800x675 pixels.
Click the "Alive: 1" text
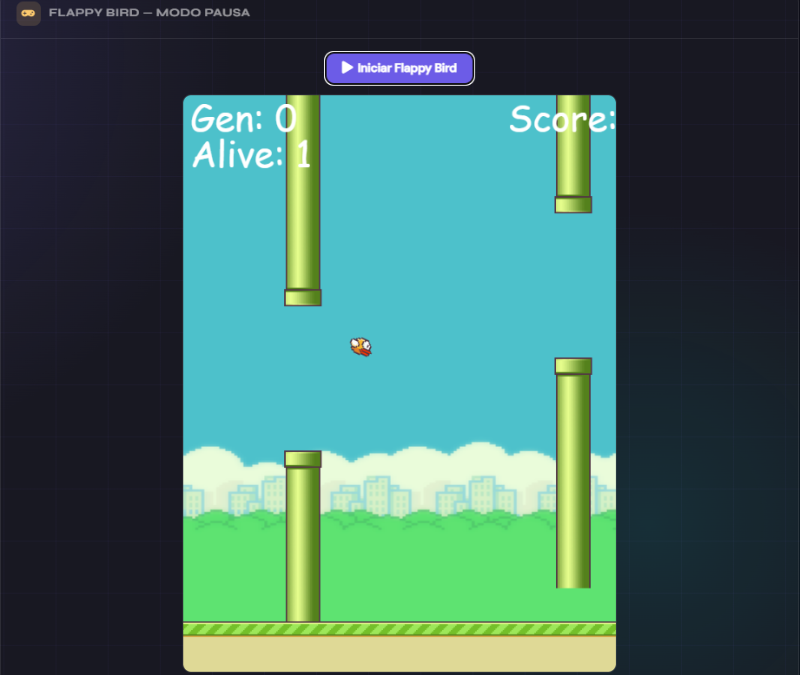pyautogui.click(x=251, y=154)
